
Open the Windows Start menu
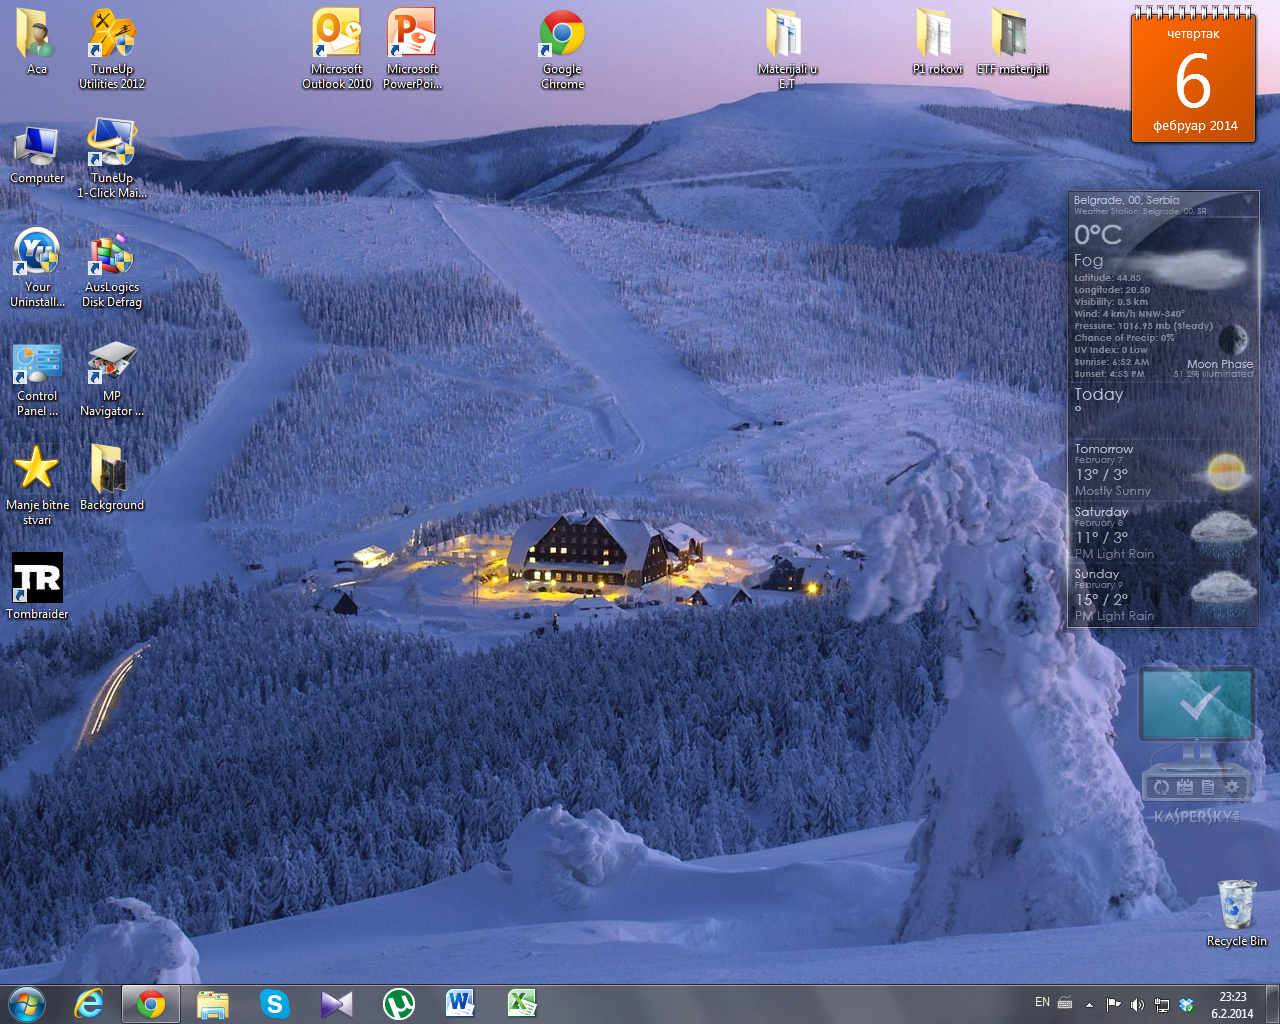[x=27, y=1003]
